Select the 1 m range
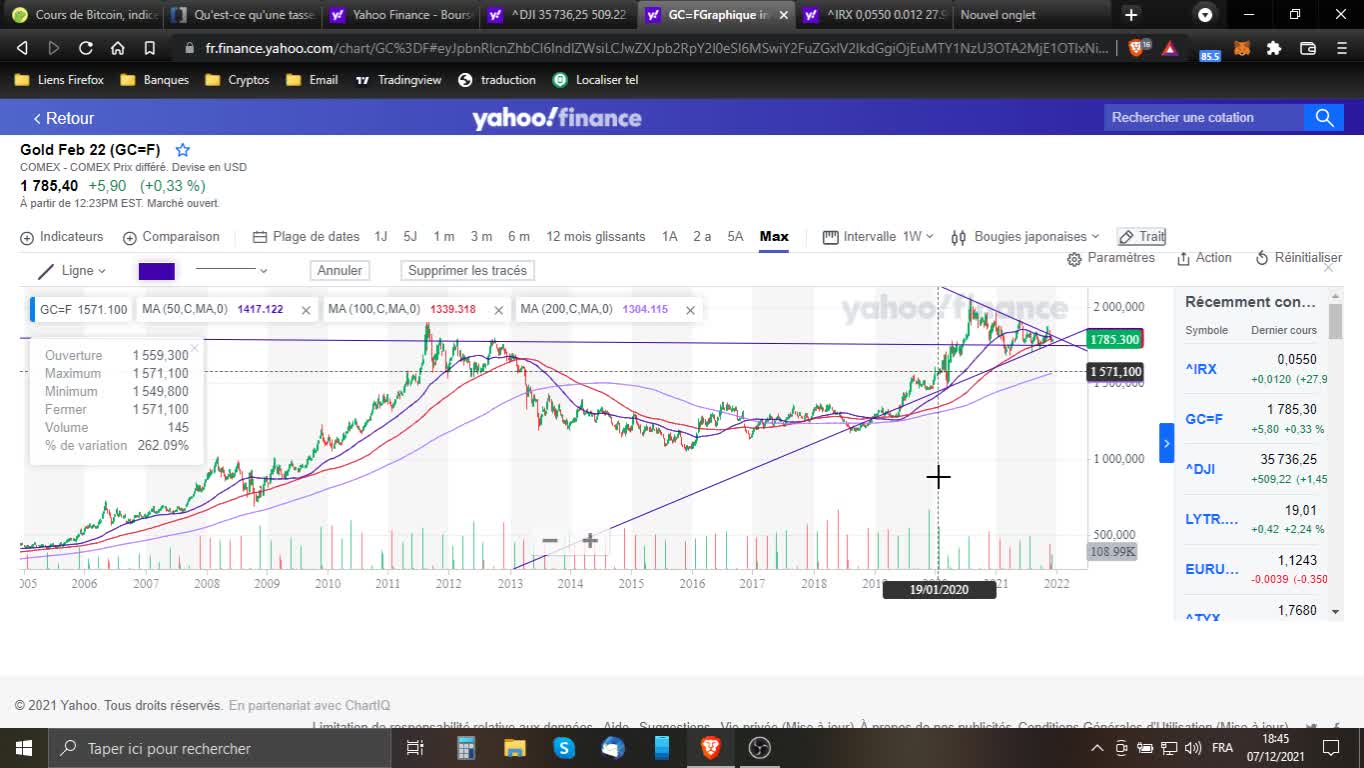Screen dimensions: 1364x768 click(x=444, y=237)
